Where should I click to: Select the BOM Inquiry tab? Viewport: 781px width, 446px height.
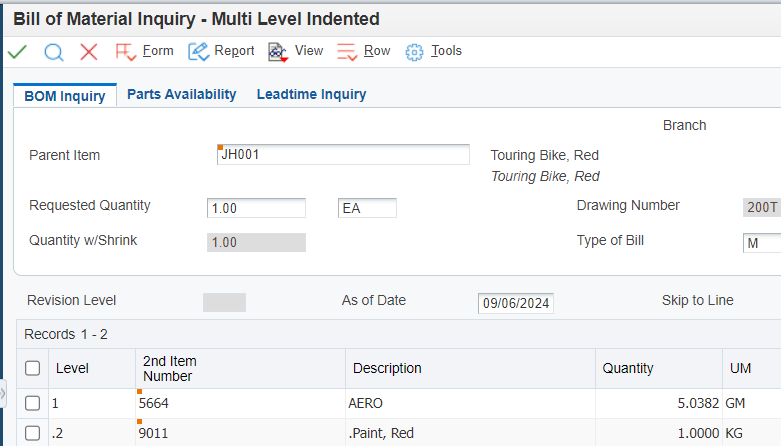coord(65,96)
